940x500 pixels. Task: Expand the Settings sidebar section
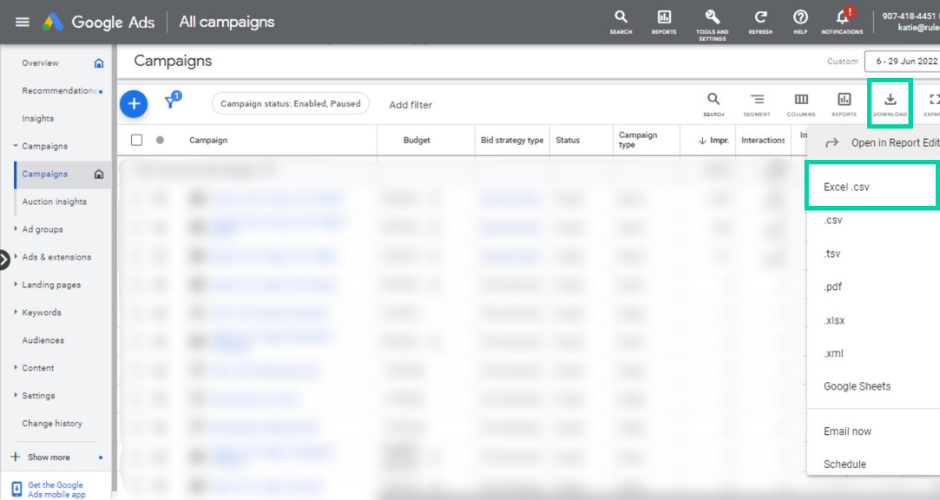(15, 396)
